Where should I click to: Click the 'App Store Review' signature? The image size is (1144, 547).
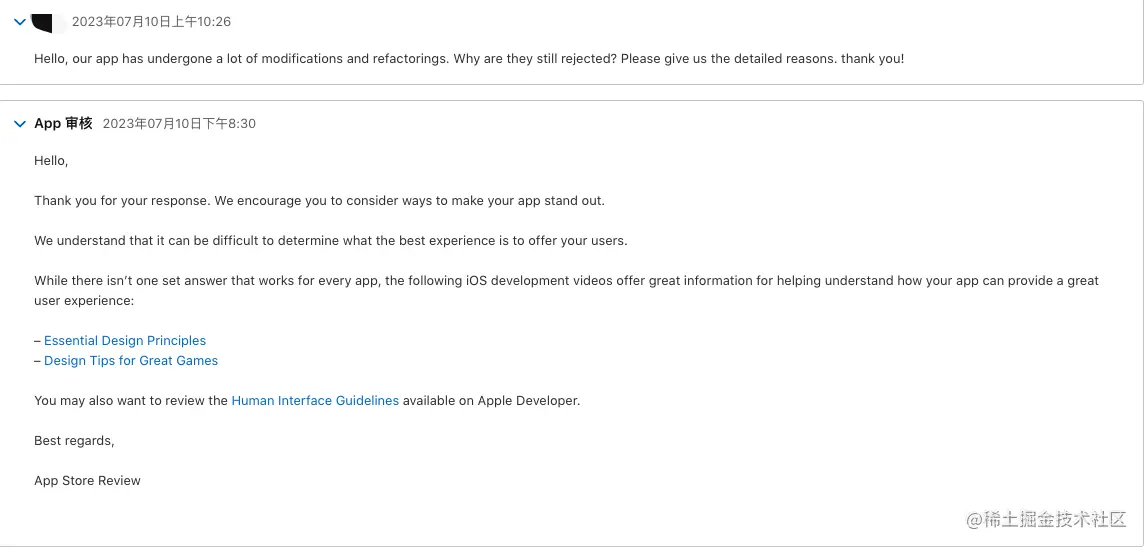[88, 481]
